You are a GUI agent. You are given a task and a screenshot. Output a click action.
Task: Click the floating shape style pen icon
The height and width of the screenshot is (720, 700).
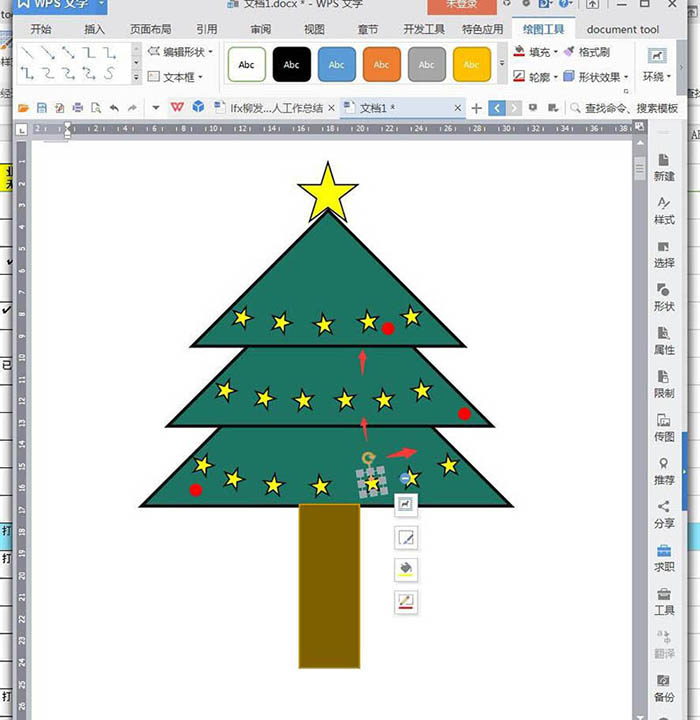pyautogui.click(x=406, y=537)
